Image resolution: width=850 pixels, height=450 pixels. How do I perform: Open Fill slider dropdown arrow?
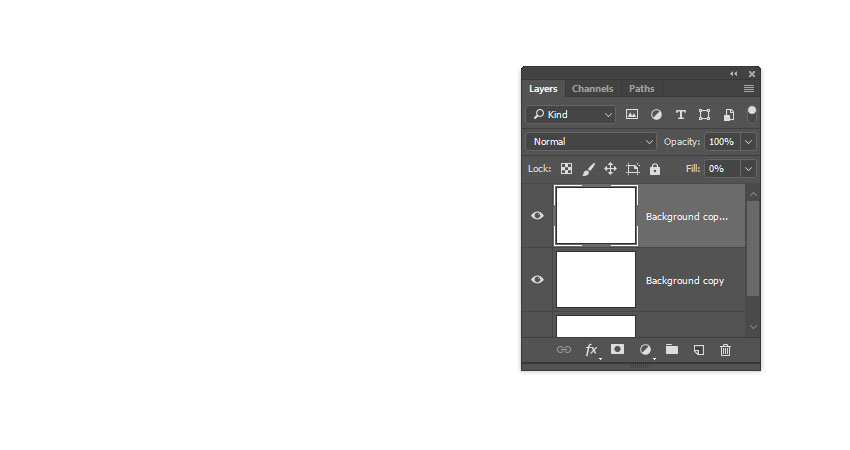749,169
